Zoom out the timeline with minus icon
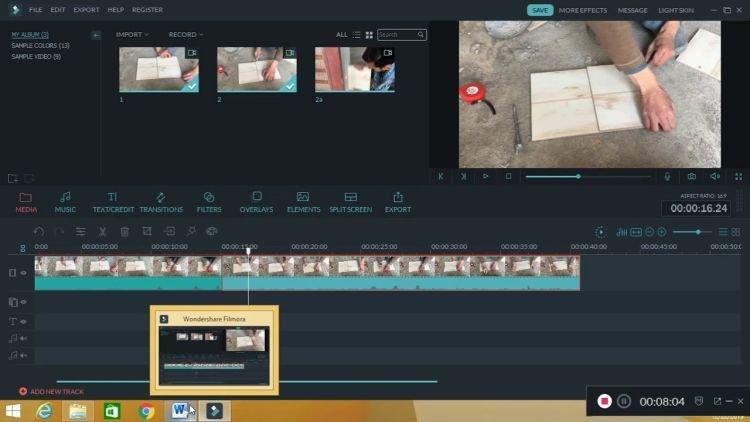The image size is (750, 422). 649,232
